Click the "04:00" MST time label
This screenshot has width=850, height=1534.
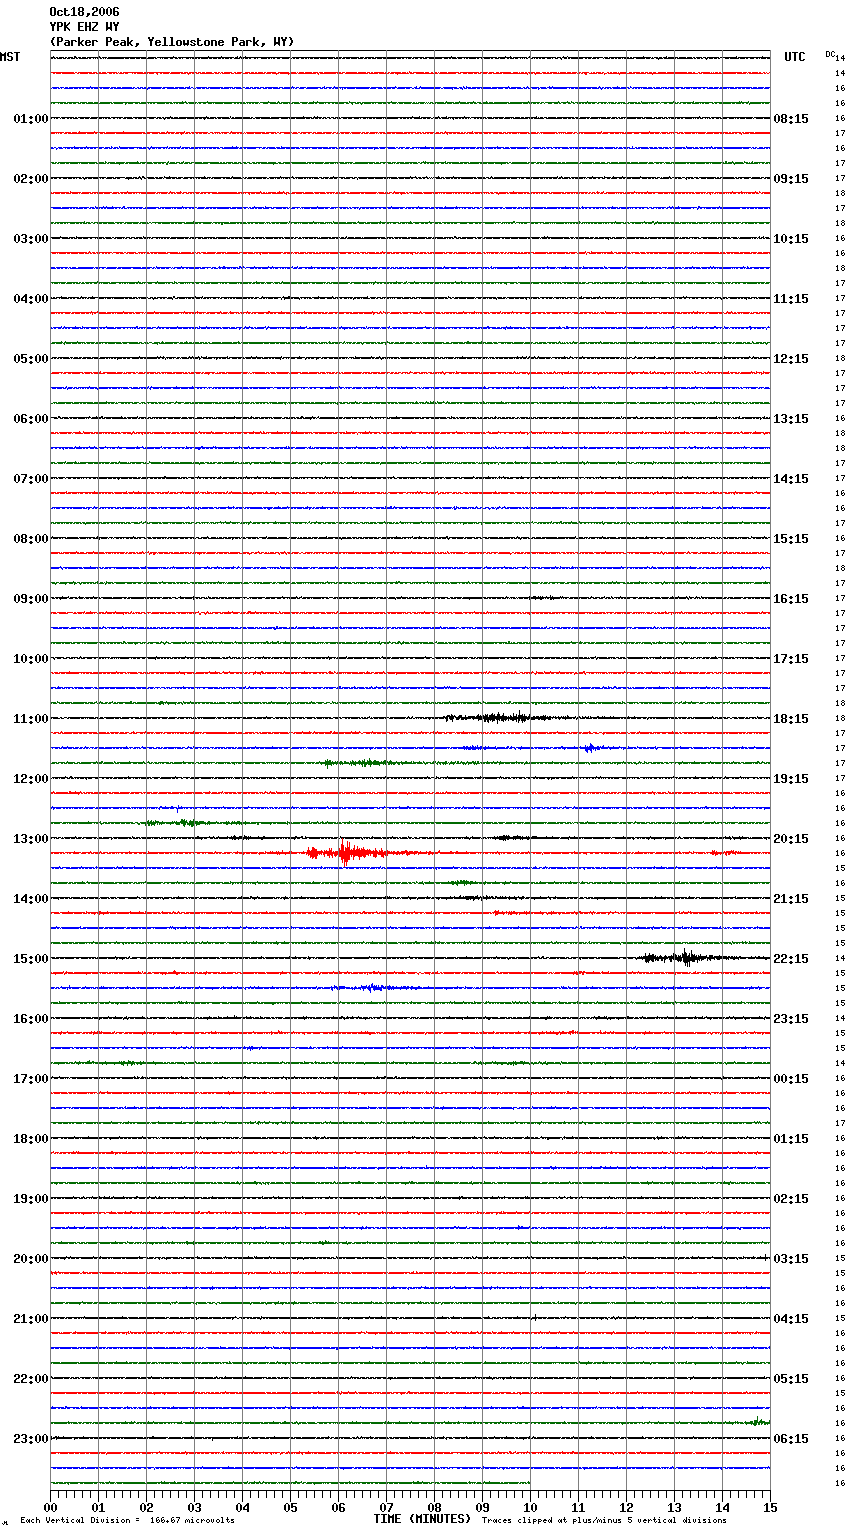[x=30, y=299]
